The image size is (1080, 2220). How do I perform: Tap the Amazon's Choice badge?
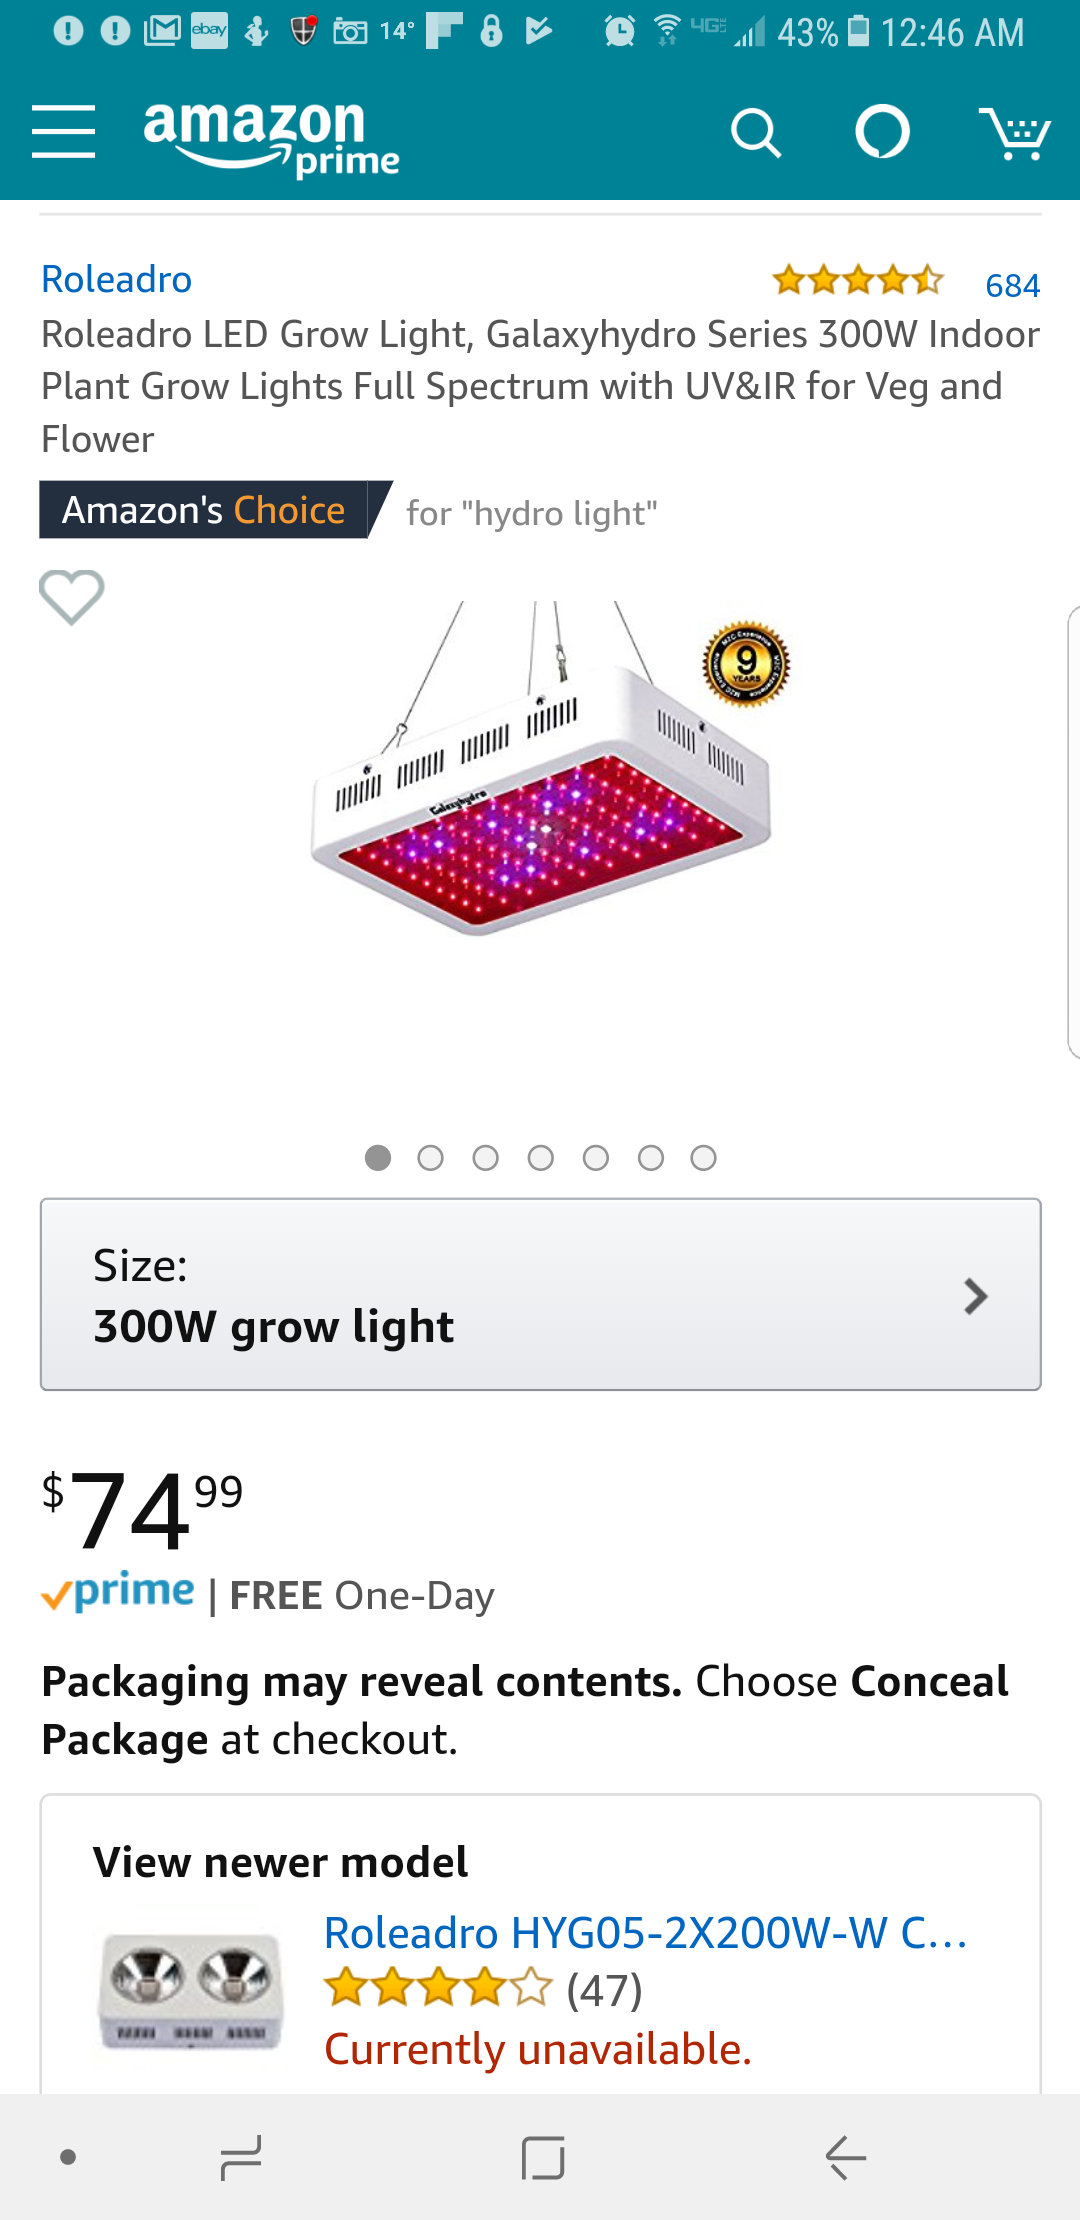click(x=204, y=510)
